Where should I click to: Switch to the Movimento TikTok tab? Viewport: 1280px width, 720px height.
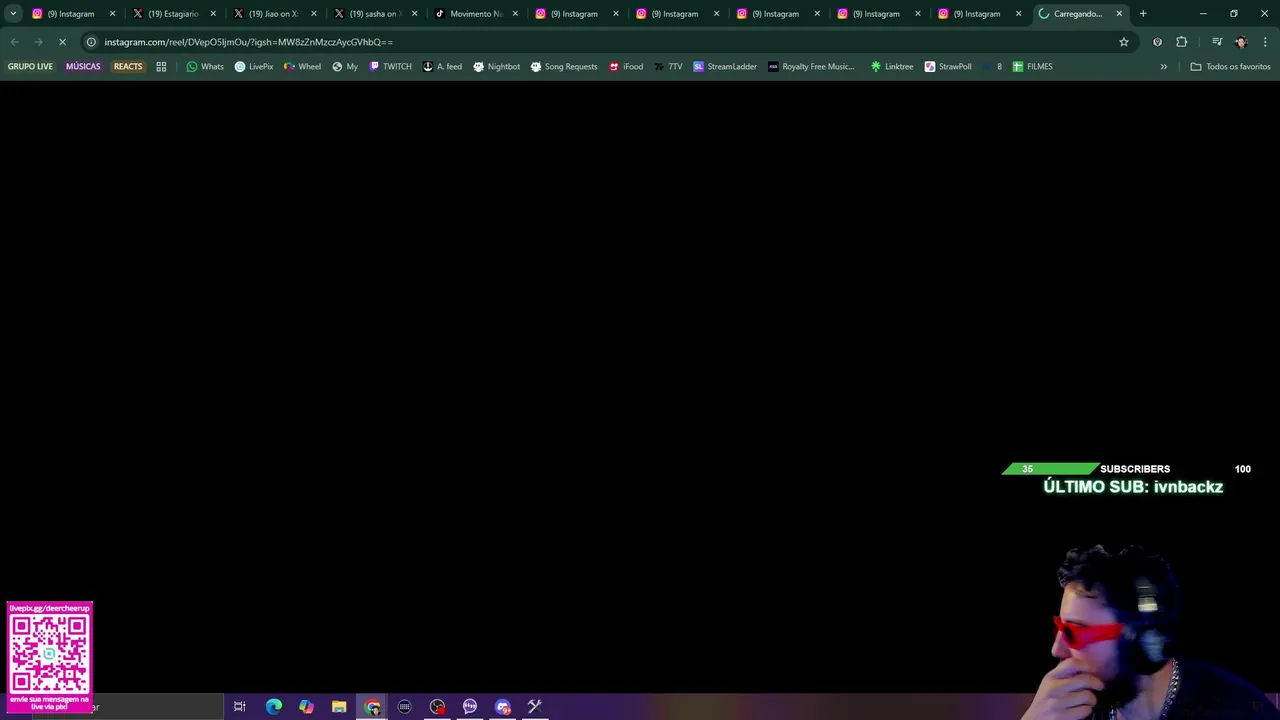(x=476, y=14)
